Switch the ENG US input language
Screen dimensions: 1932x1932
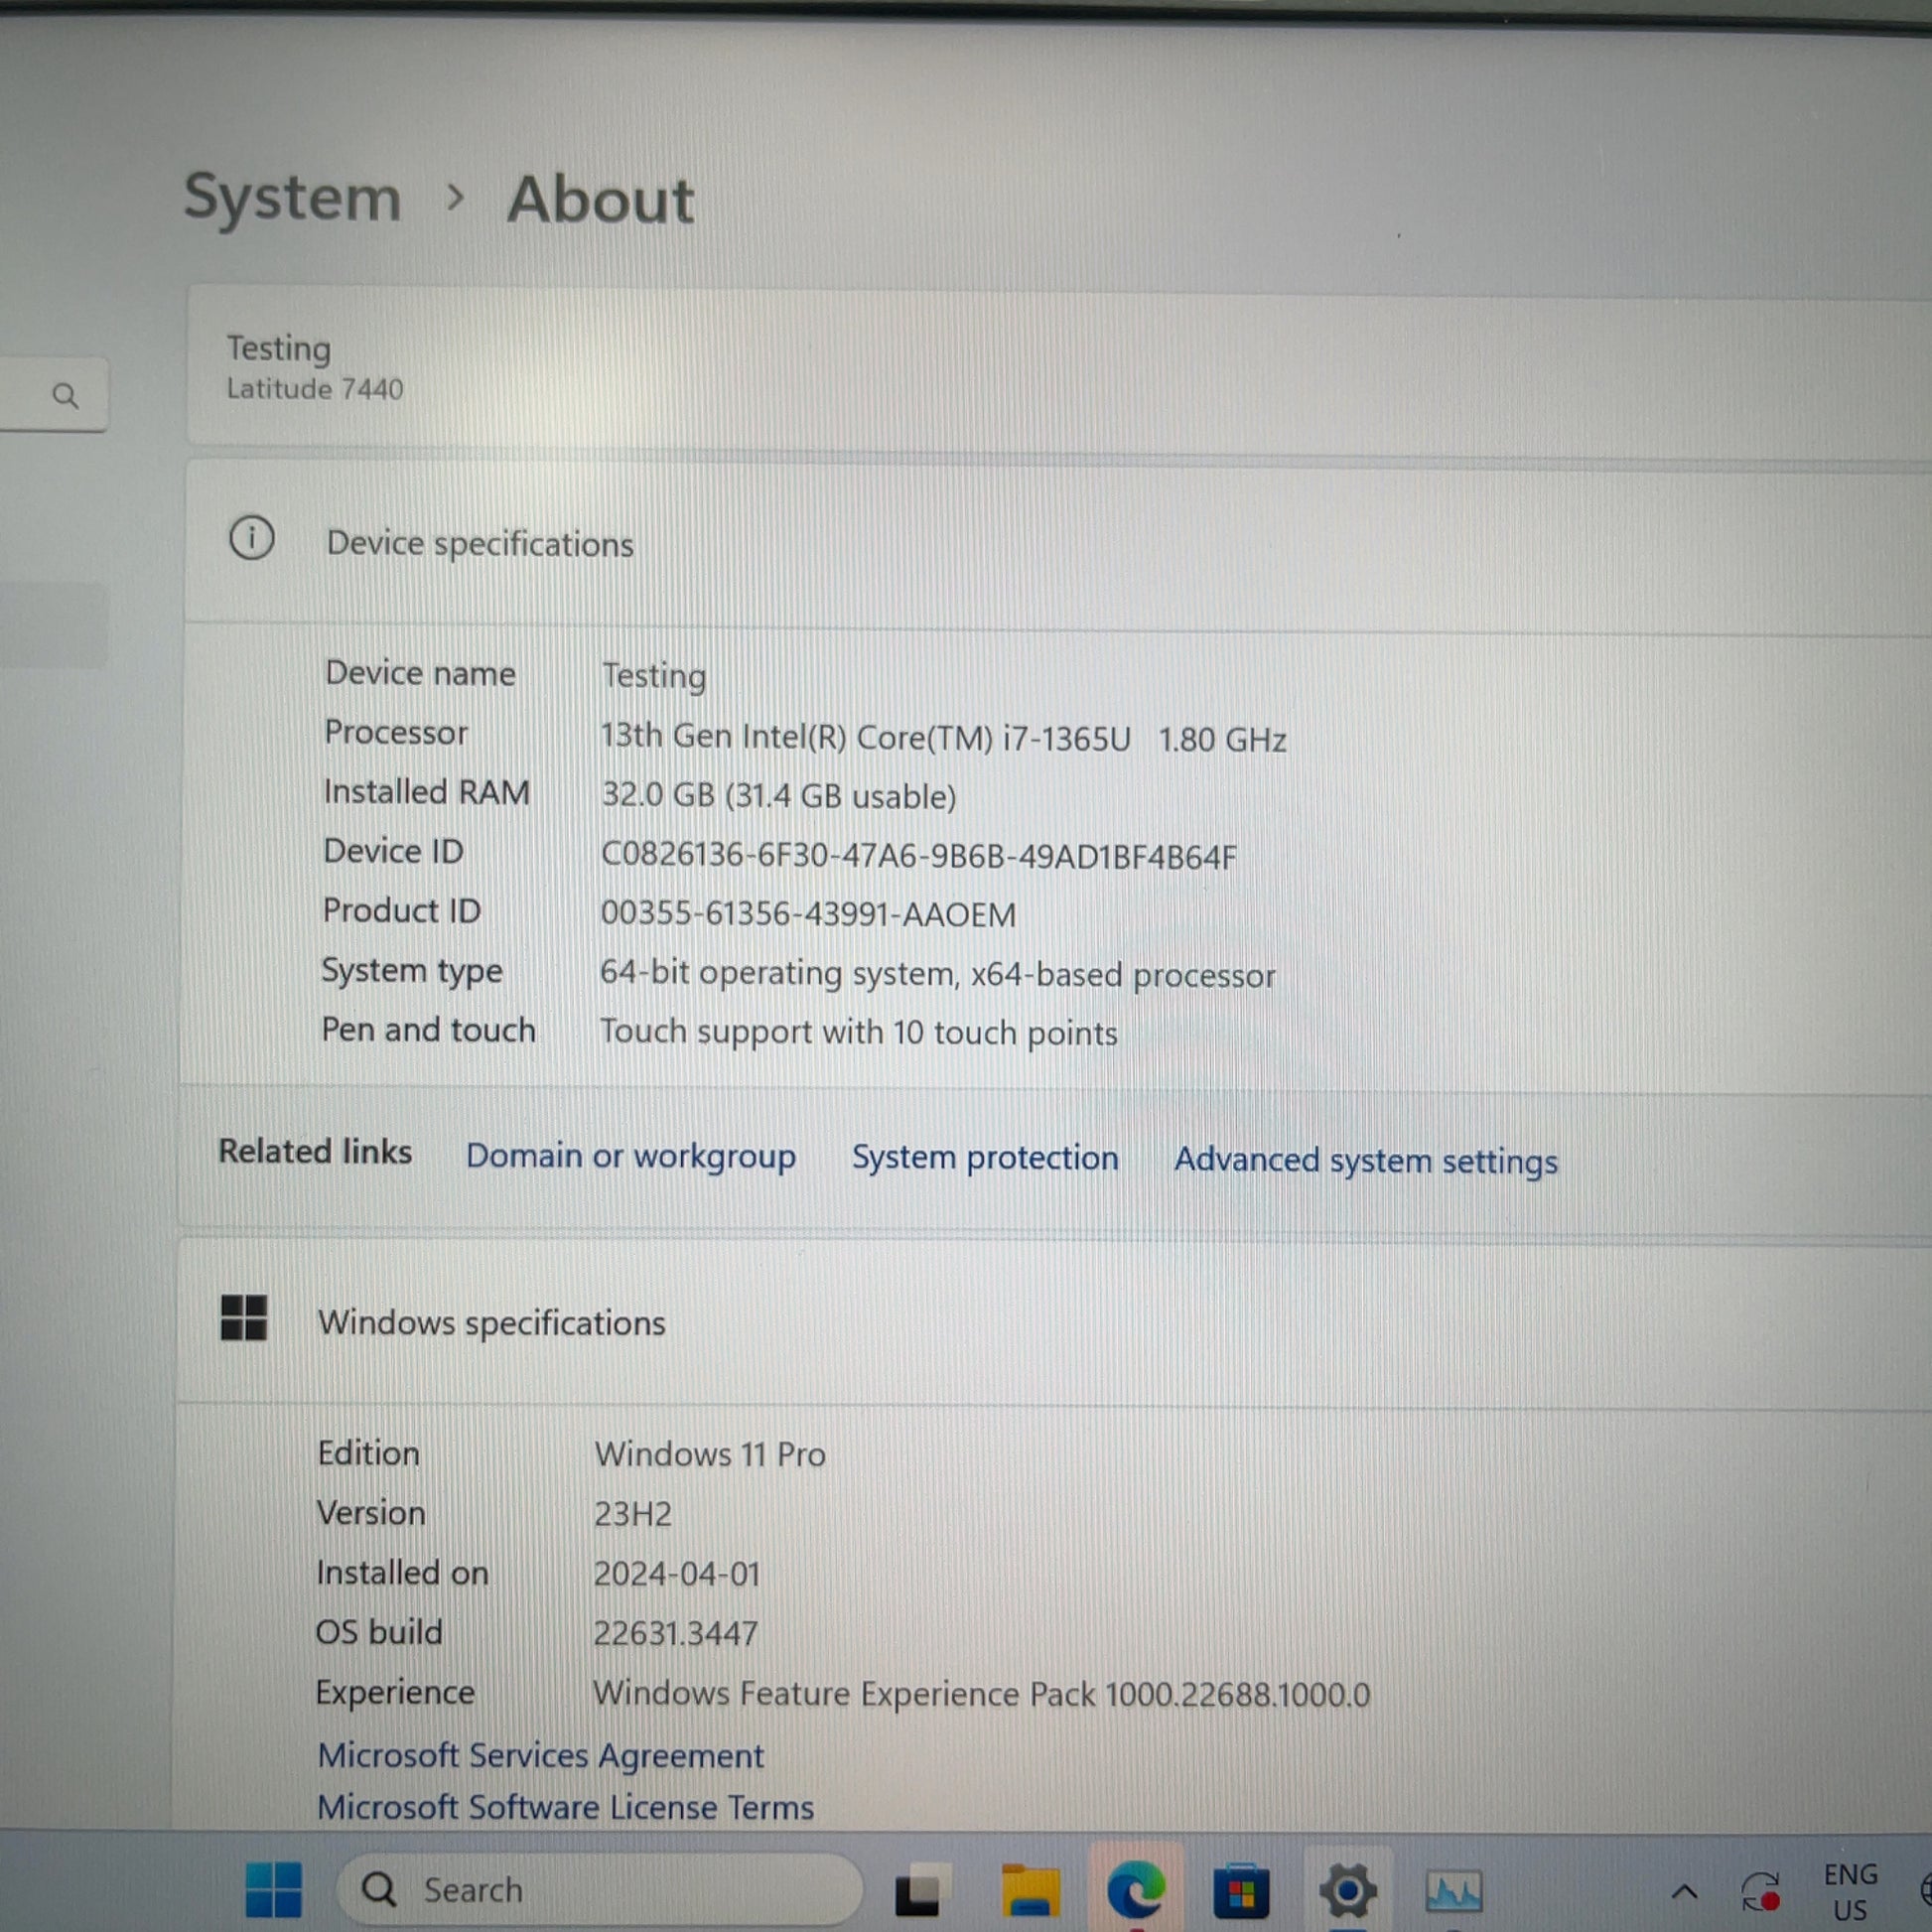[x=1850, y=1891]
